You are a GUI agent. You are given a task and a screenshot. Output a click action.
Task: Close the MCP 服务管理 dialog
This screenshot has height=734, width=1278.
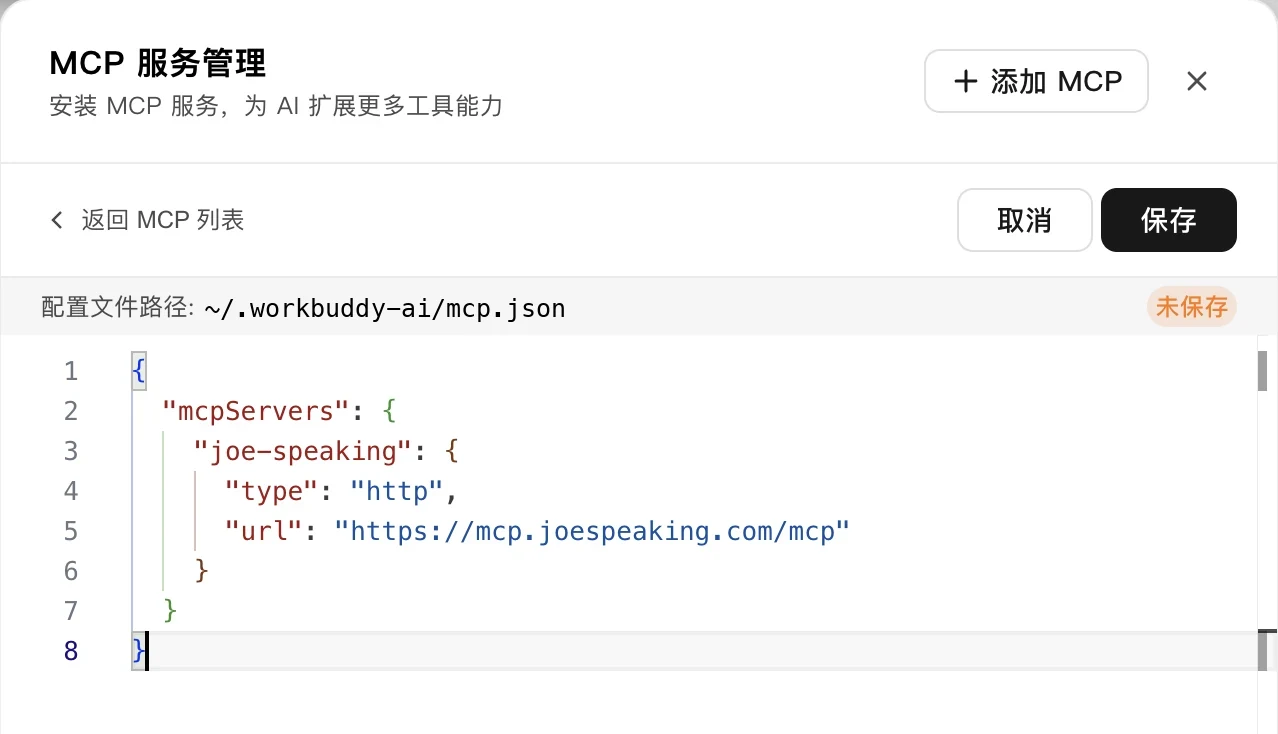pos(1197,81)
